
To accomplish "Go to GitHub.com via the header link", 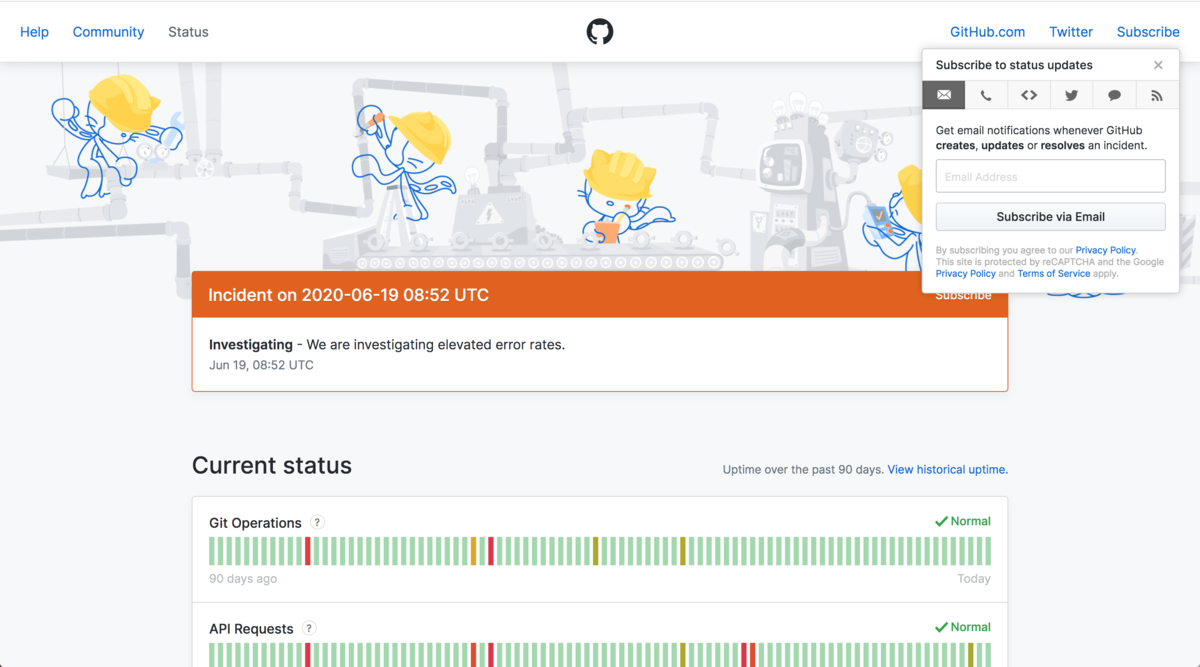I will tap(987, 31).
